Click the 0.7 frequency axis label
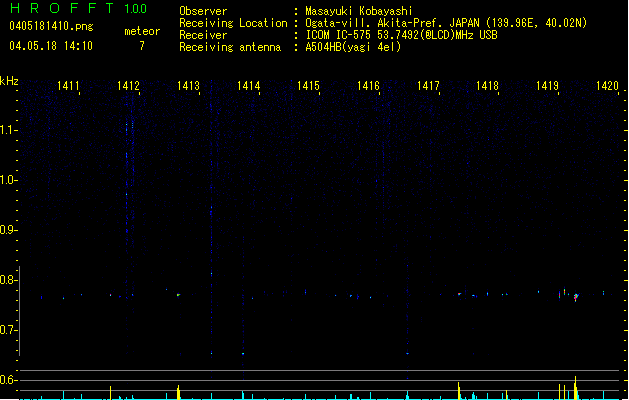The height and width of the screenshot is (400, 629). 8,330
